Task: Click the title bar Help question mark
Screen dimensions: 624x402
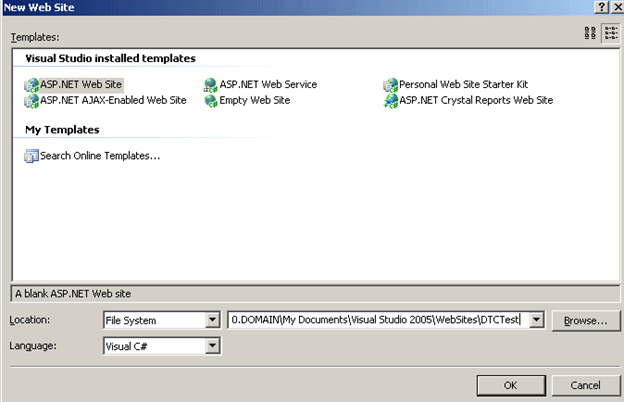Action: (598, 7)
